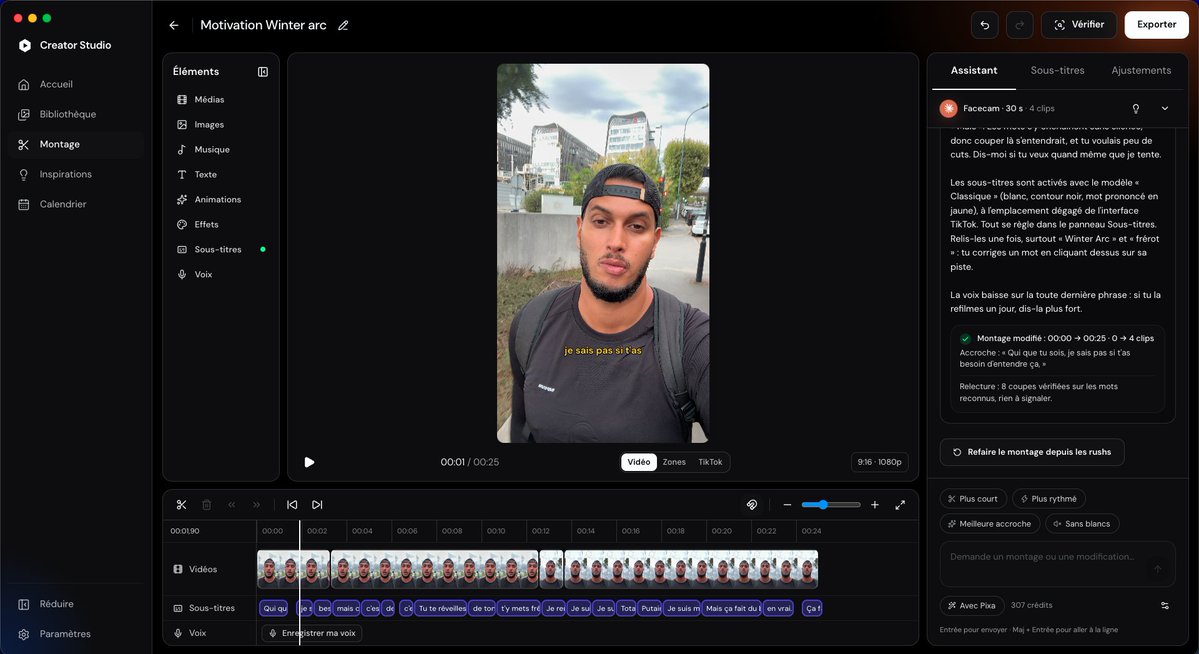Click the Exporter button
The image size is (1199, 654).
point(1156,25)
